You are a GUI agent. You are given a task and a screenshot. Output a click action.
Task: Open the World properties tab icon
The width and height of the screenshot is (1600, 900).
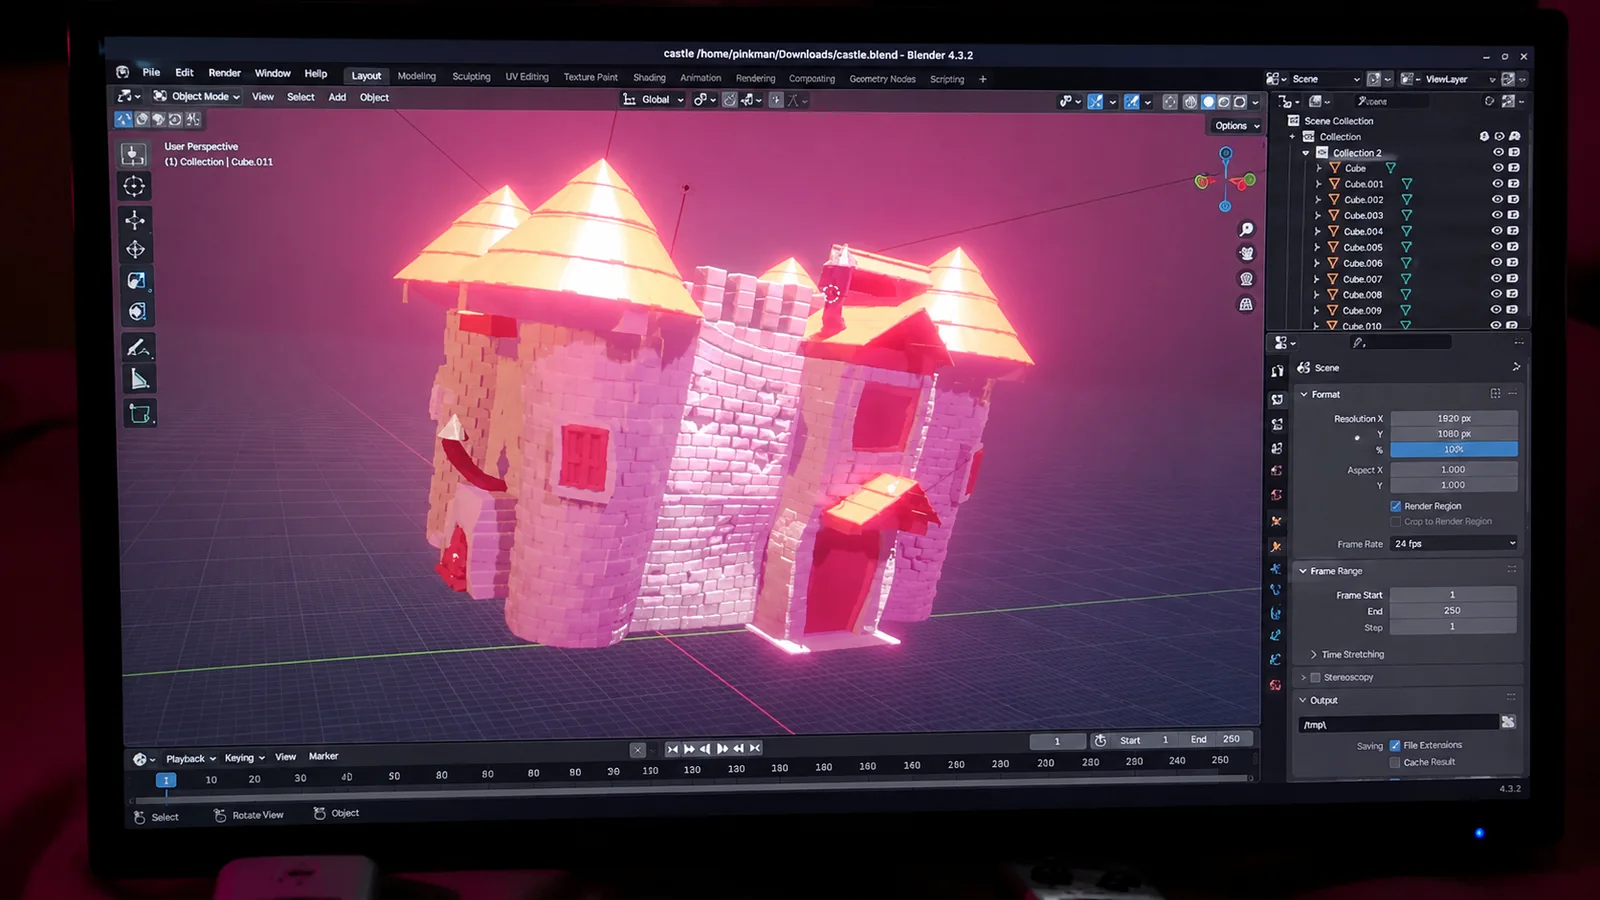tap(1277, 495)
